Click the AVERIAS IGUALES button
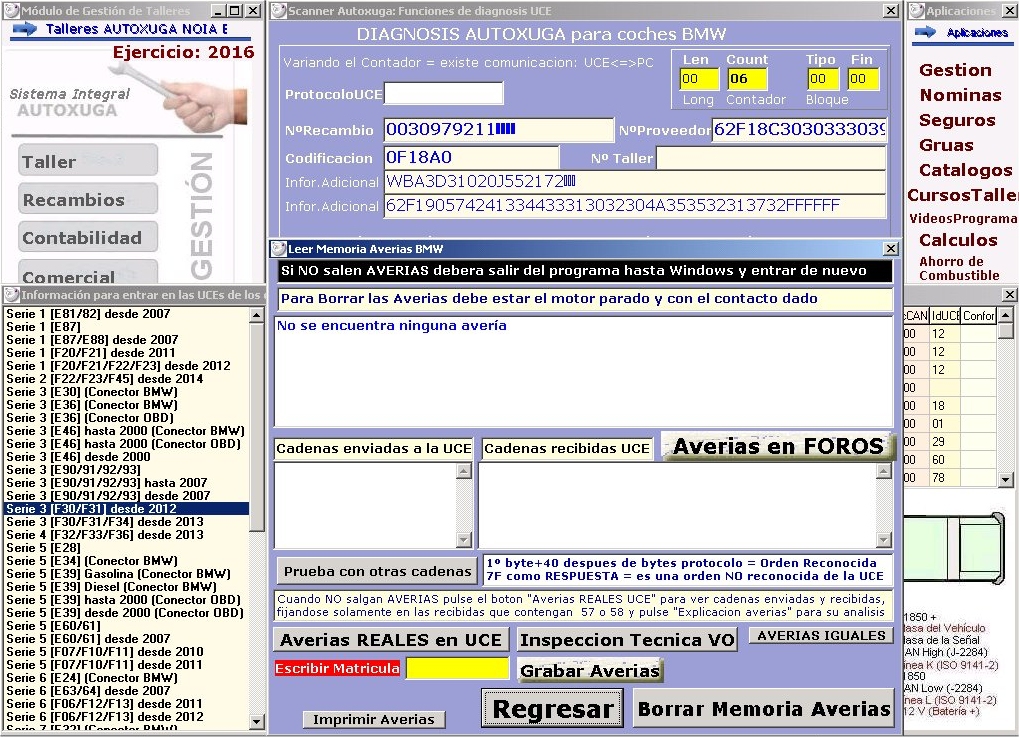 point(821,636)
